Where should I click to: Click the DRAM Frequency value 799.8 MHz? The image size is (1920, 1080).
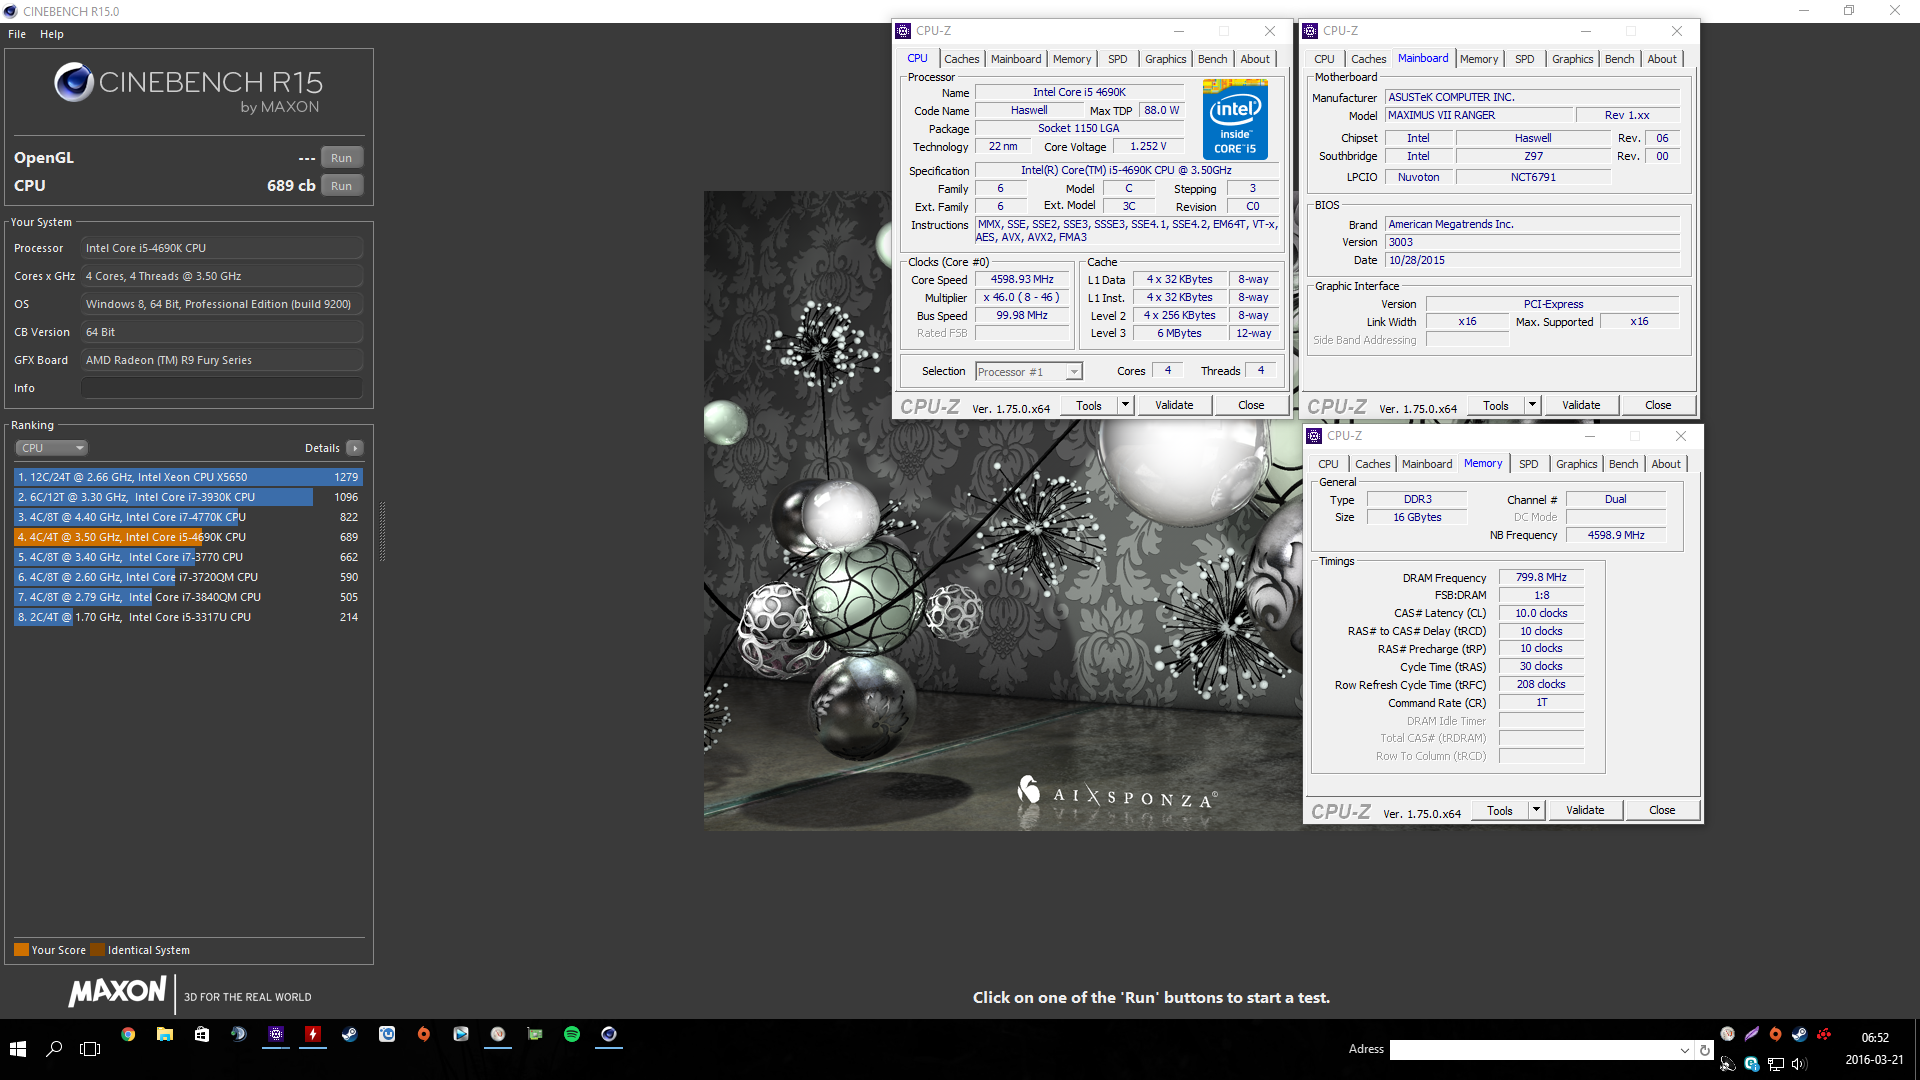pos(1541,578)
